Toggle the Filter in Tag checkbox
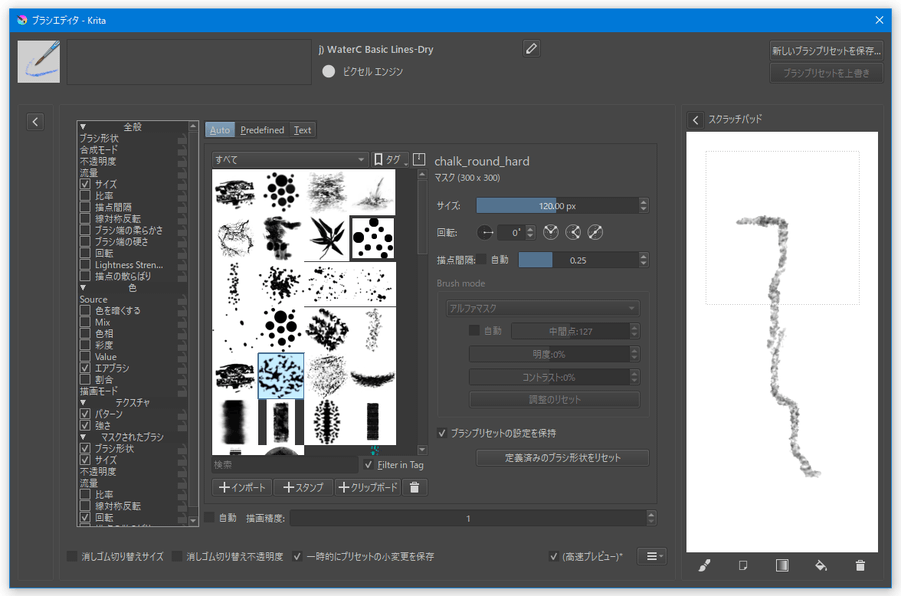Viewport: 901px width, 596px height. pyautogui.click(x=368, y=465)
